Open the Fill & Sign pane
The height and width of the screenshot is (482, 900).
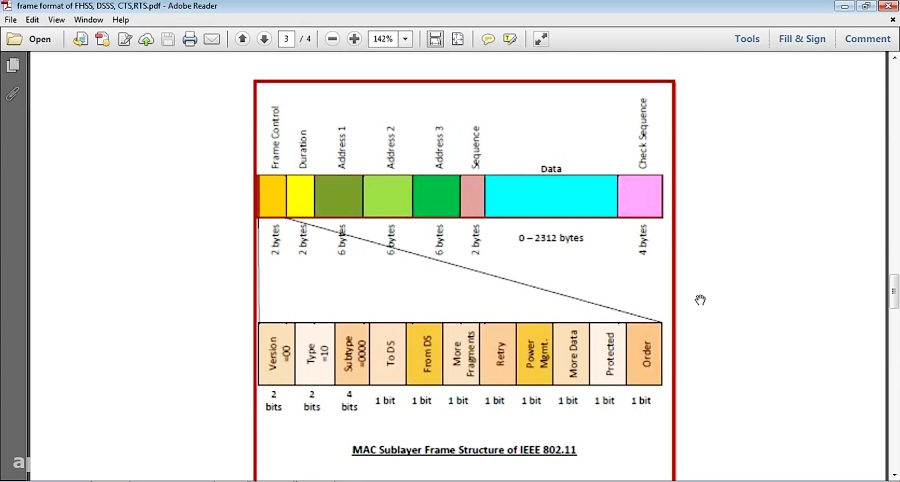point(802,39)
